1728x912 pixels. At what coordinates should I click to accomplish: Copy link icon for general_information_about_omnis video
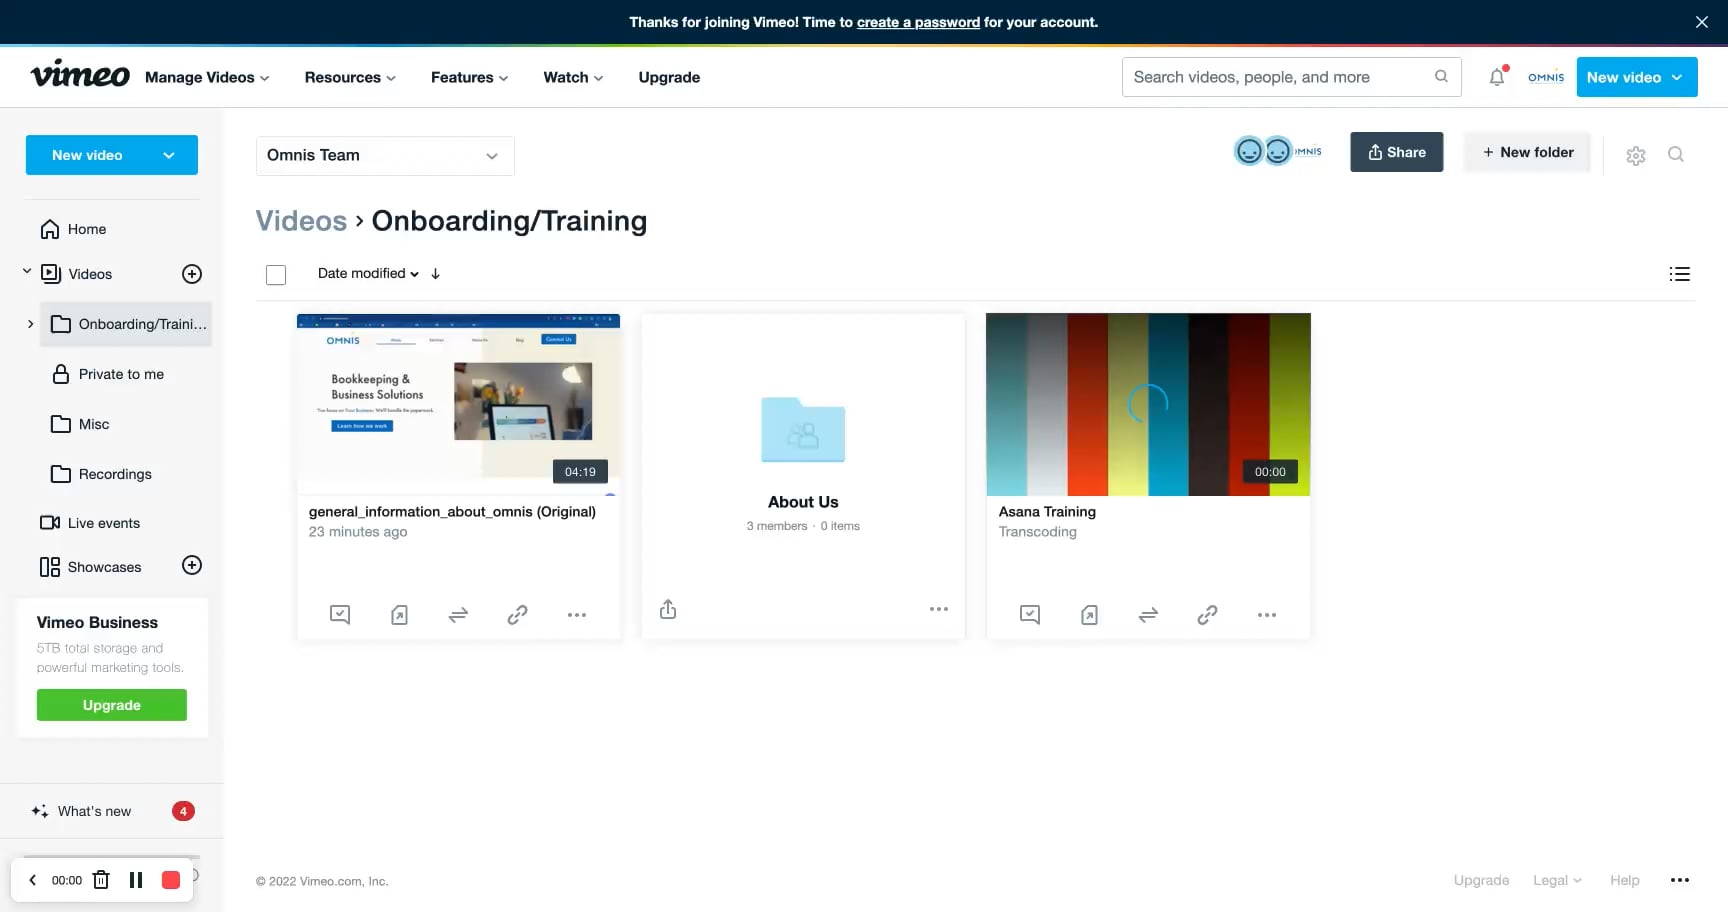point(517,615)
